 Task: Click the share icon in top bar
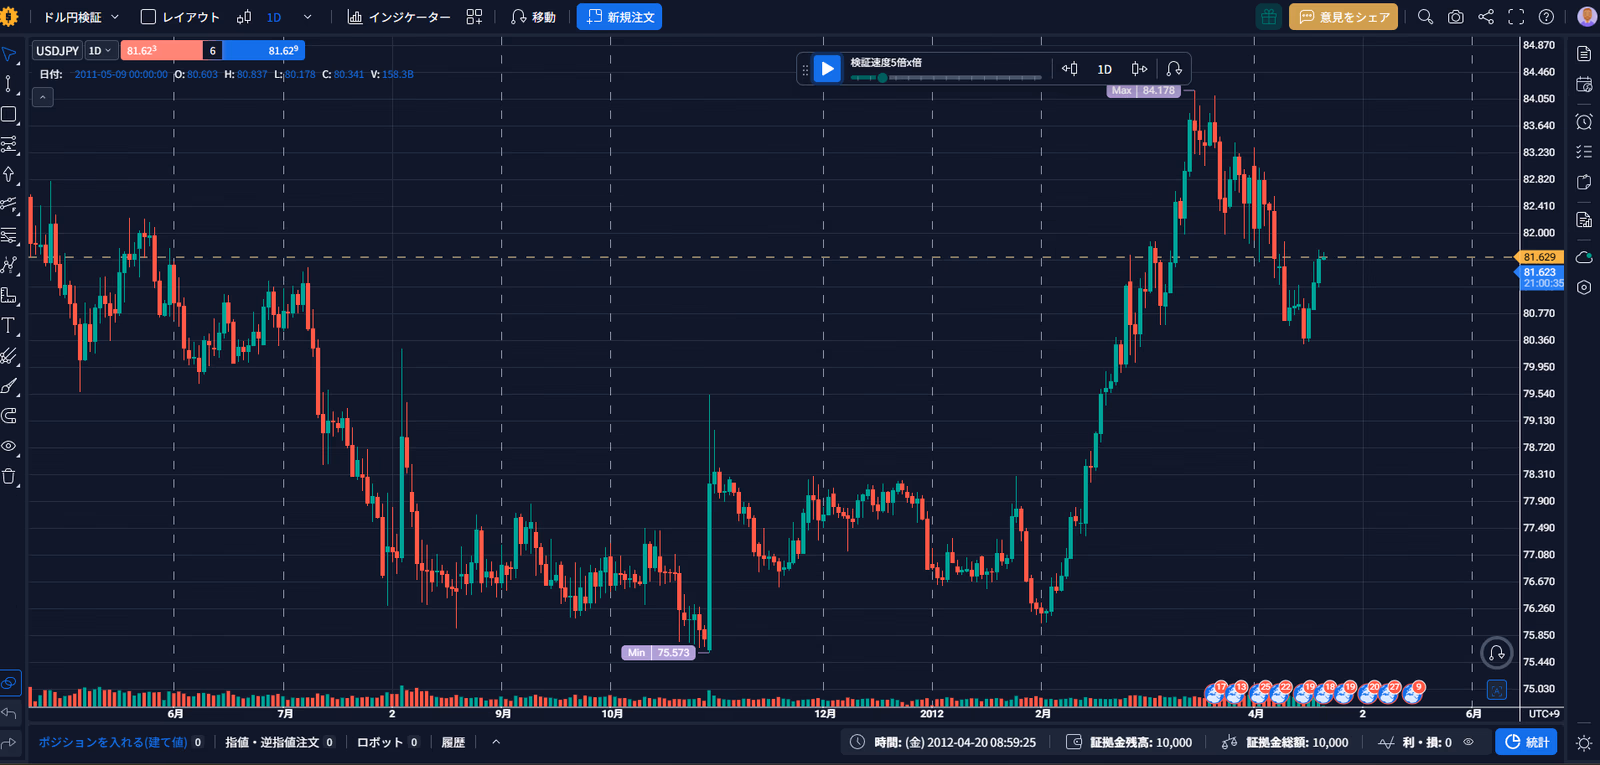[x=1486, y=17]
